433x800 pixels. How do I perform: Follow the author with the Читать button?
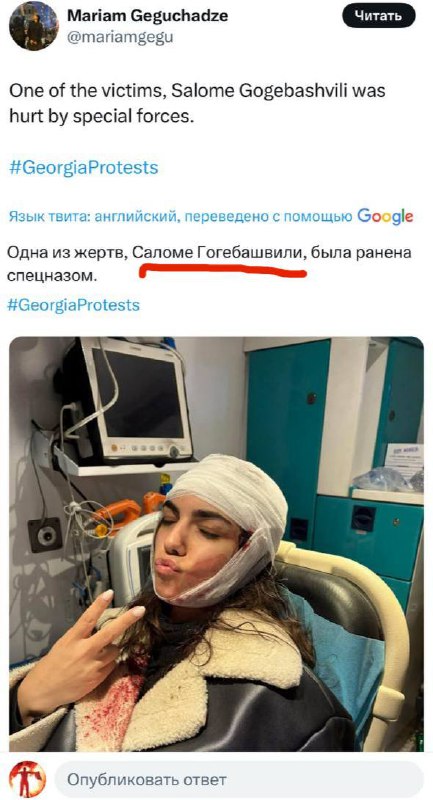pos(378,15)
